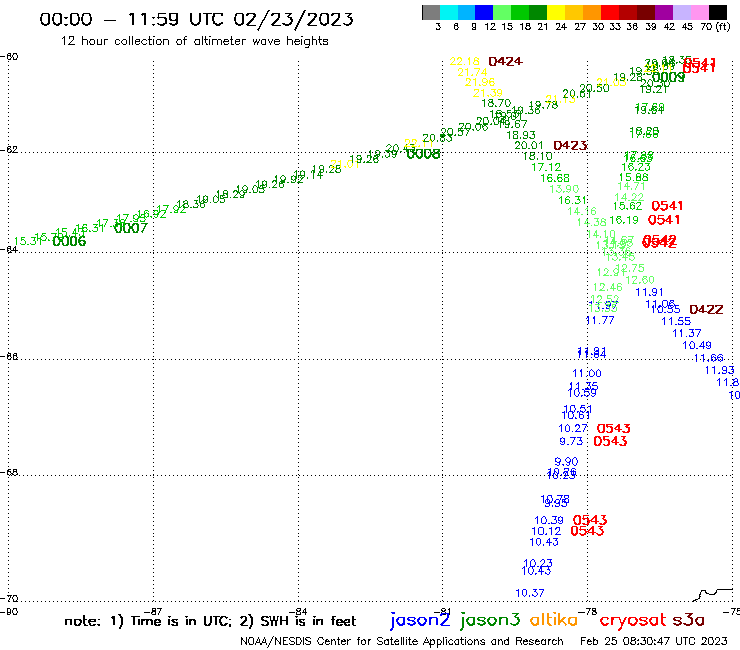Click the wave height value '10.12'
The height and width of the screenshot is (650, 740).
tap(546, 532)
